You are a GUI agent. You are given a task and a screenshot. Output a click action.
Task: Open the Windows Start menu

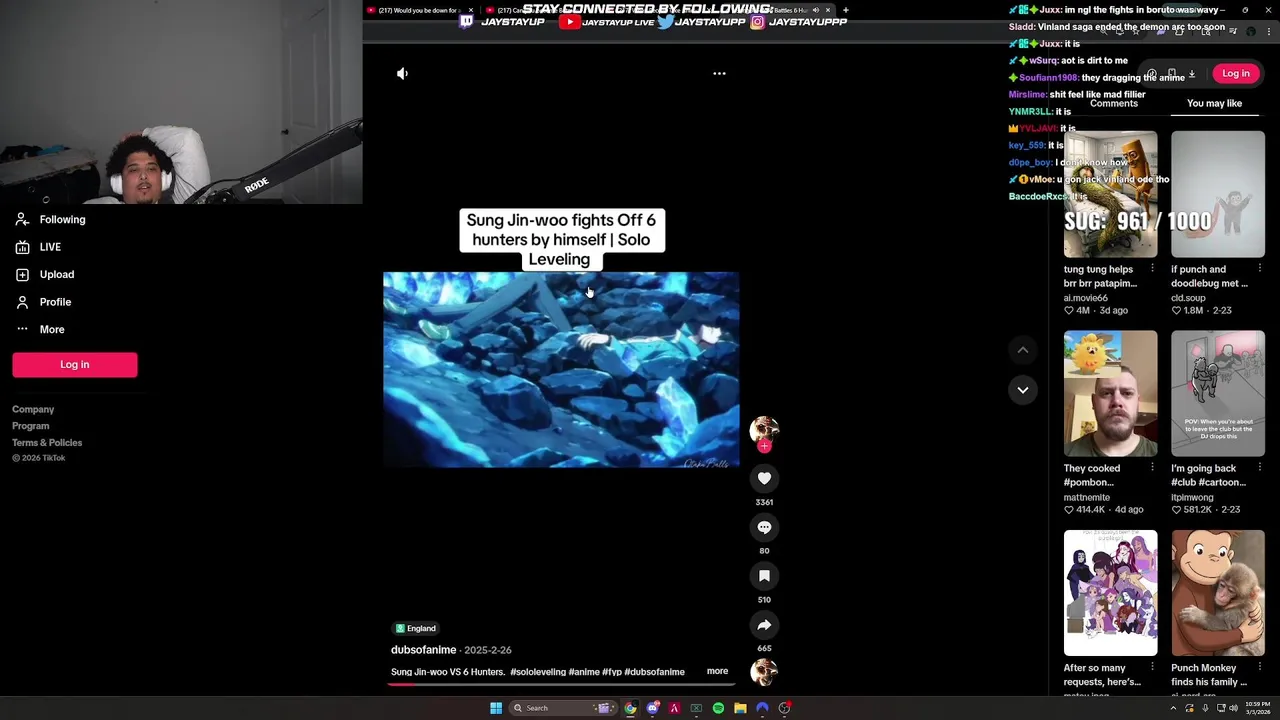click(x=495, y=708)
